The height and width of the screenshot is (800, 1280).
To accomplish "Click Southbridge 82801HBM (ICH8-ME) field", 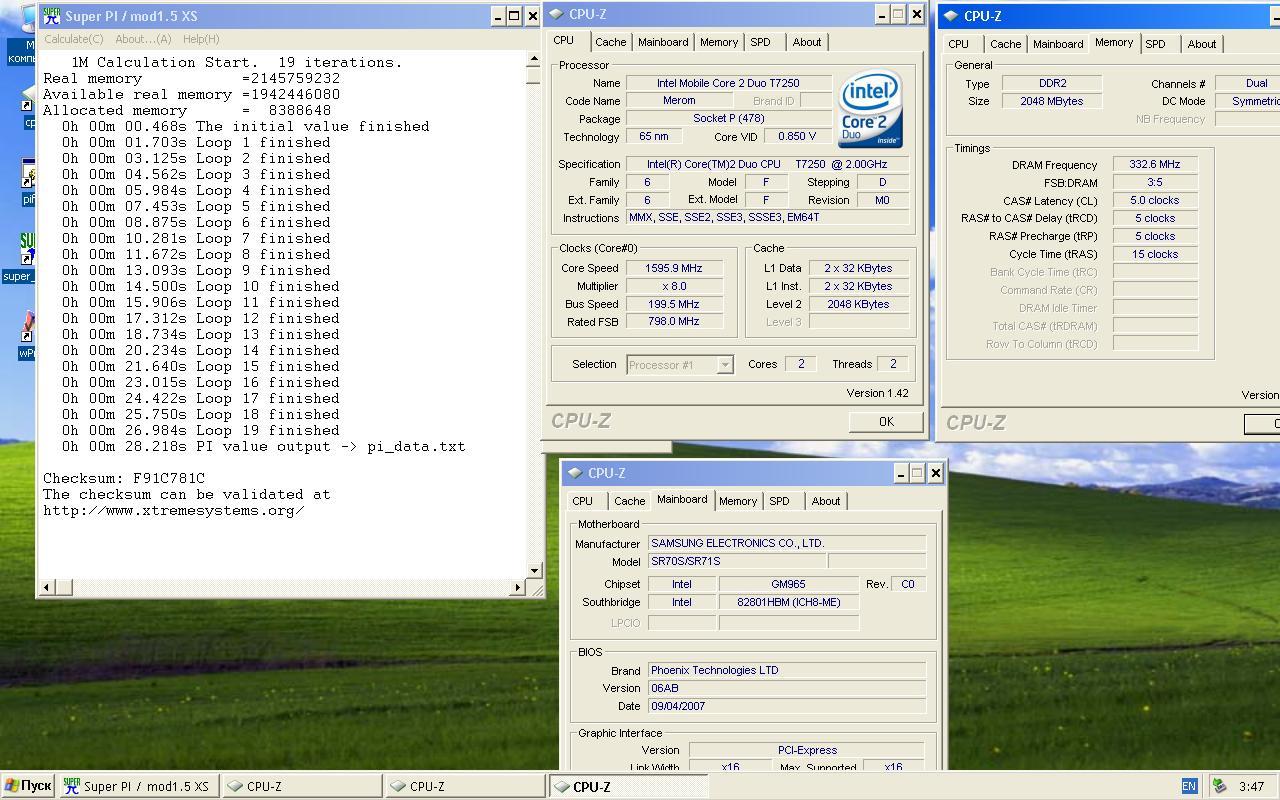I will 788,602.
